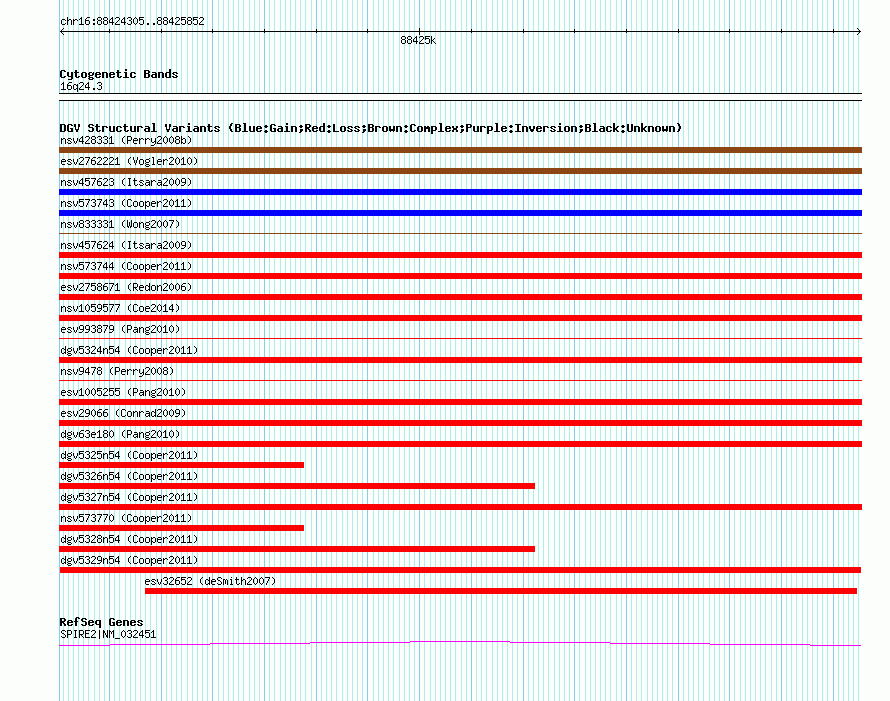Click the nsv428331 (Perry2008b) variant label

click(x=126, y=140)
